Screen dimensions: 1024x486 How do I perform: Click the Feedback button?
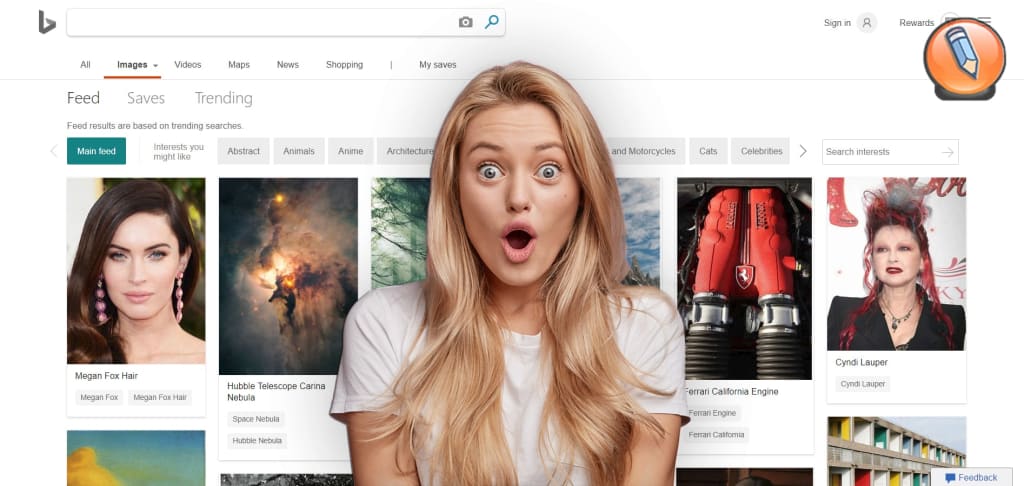click(x=971, y=478)
